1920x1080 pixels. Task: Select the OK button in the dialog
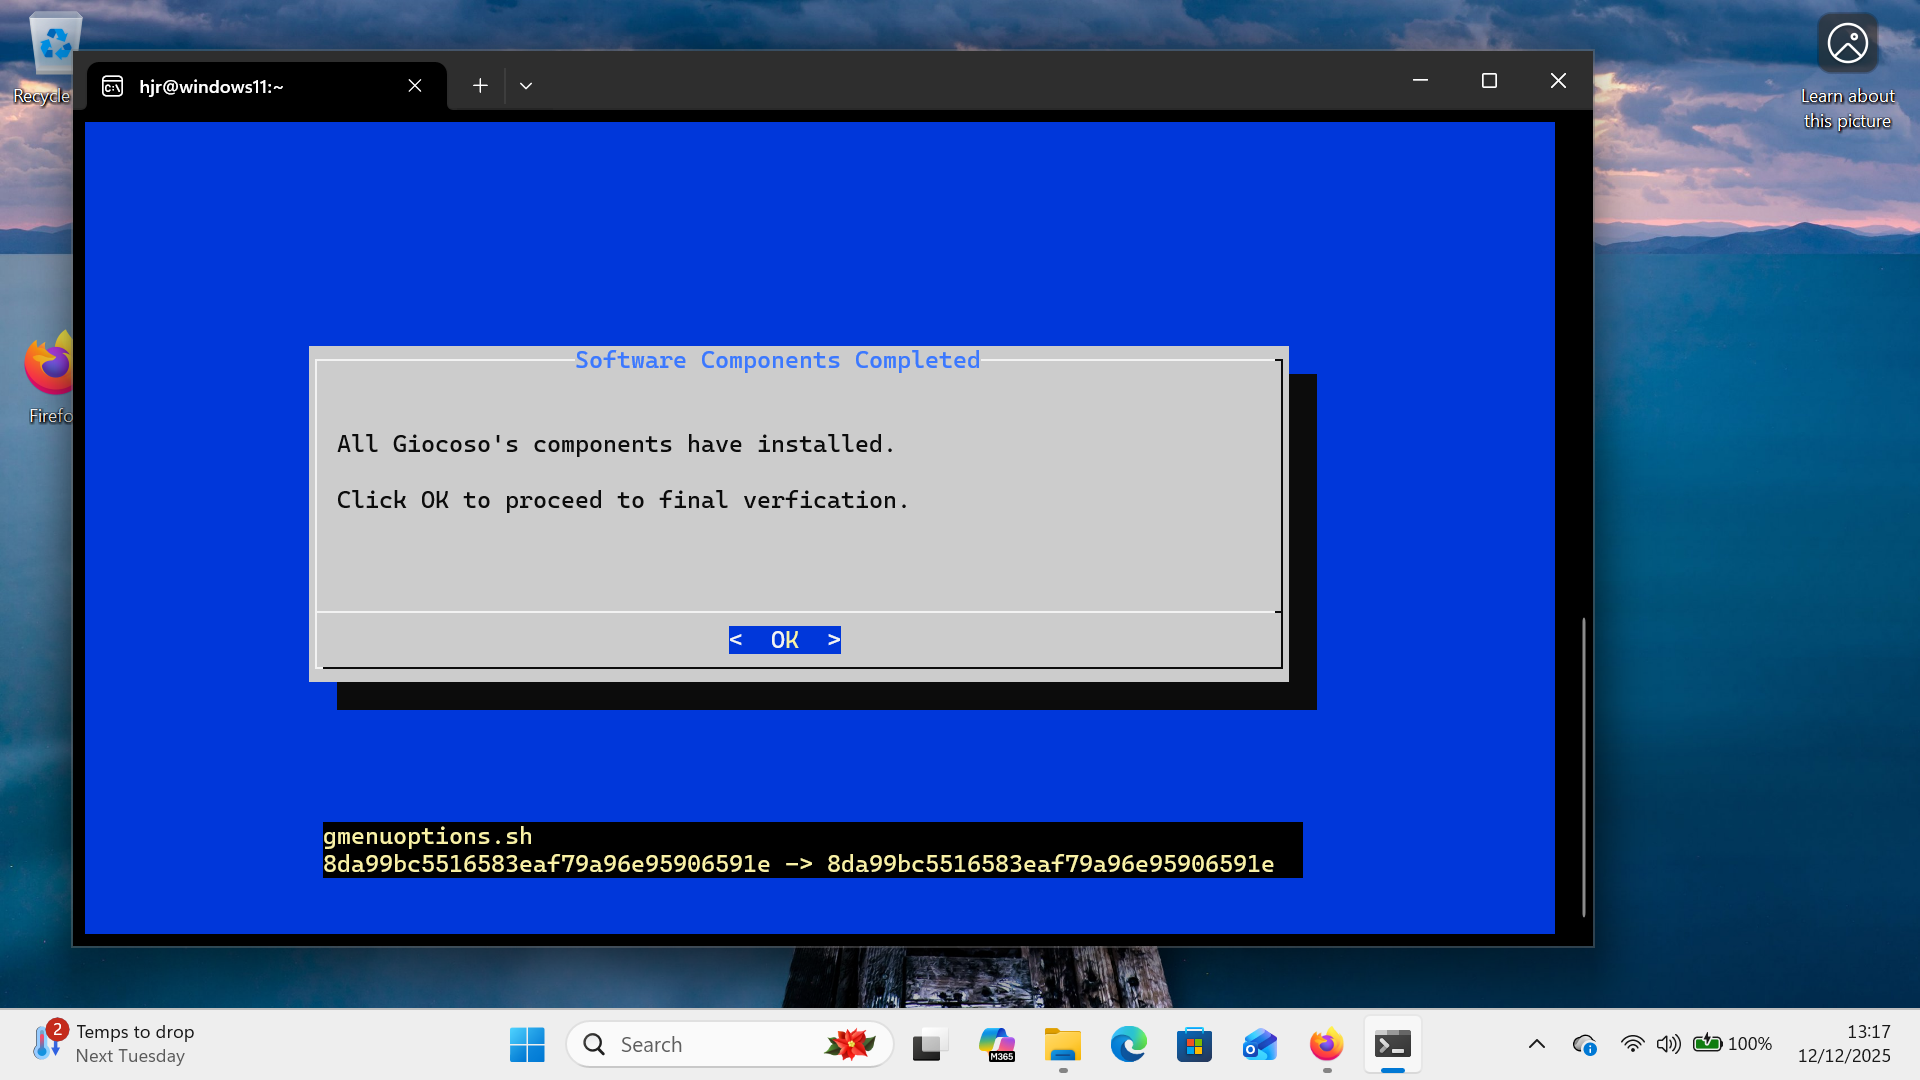pos(784,639)
